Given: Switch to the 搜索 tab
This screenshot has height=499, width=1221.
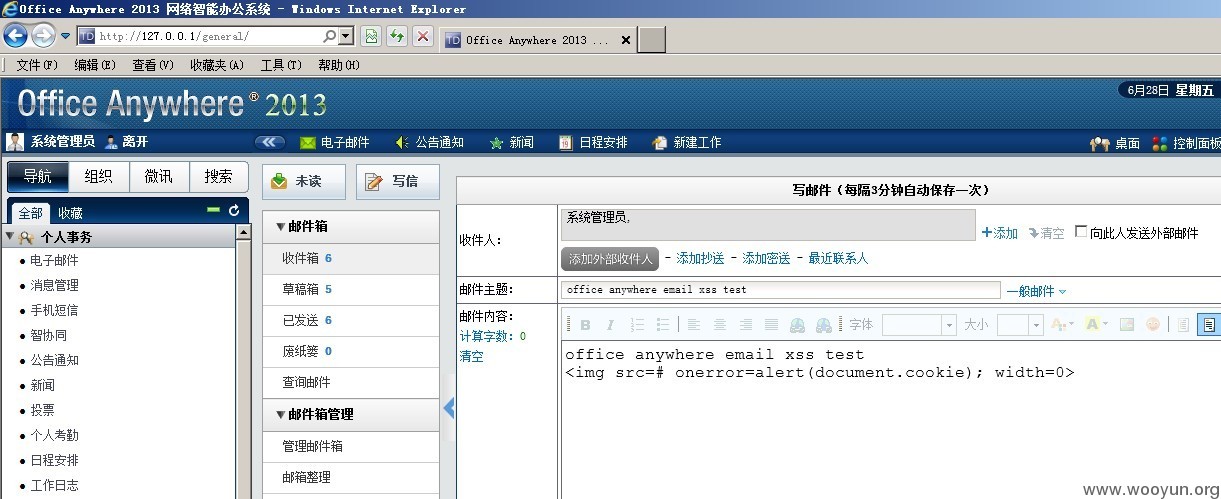Looking at the screenshot, I should point(219,176).
